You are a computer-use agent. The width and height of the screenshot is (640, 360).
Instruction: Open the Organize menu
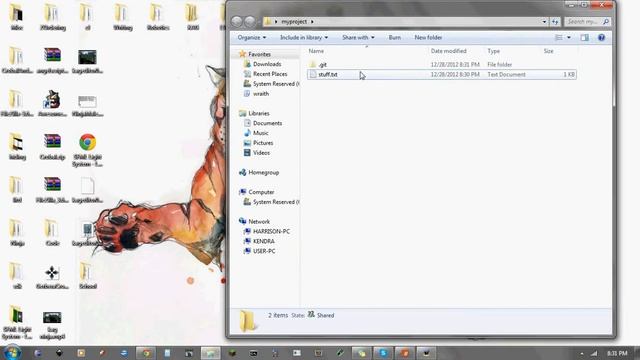[251, 38]
